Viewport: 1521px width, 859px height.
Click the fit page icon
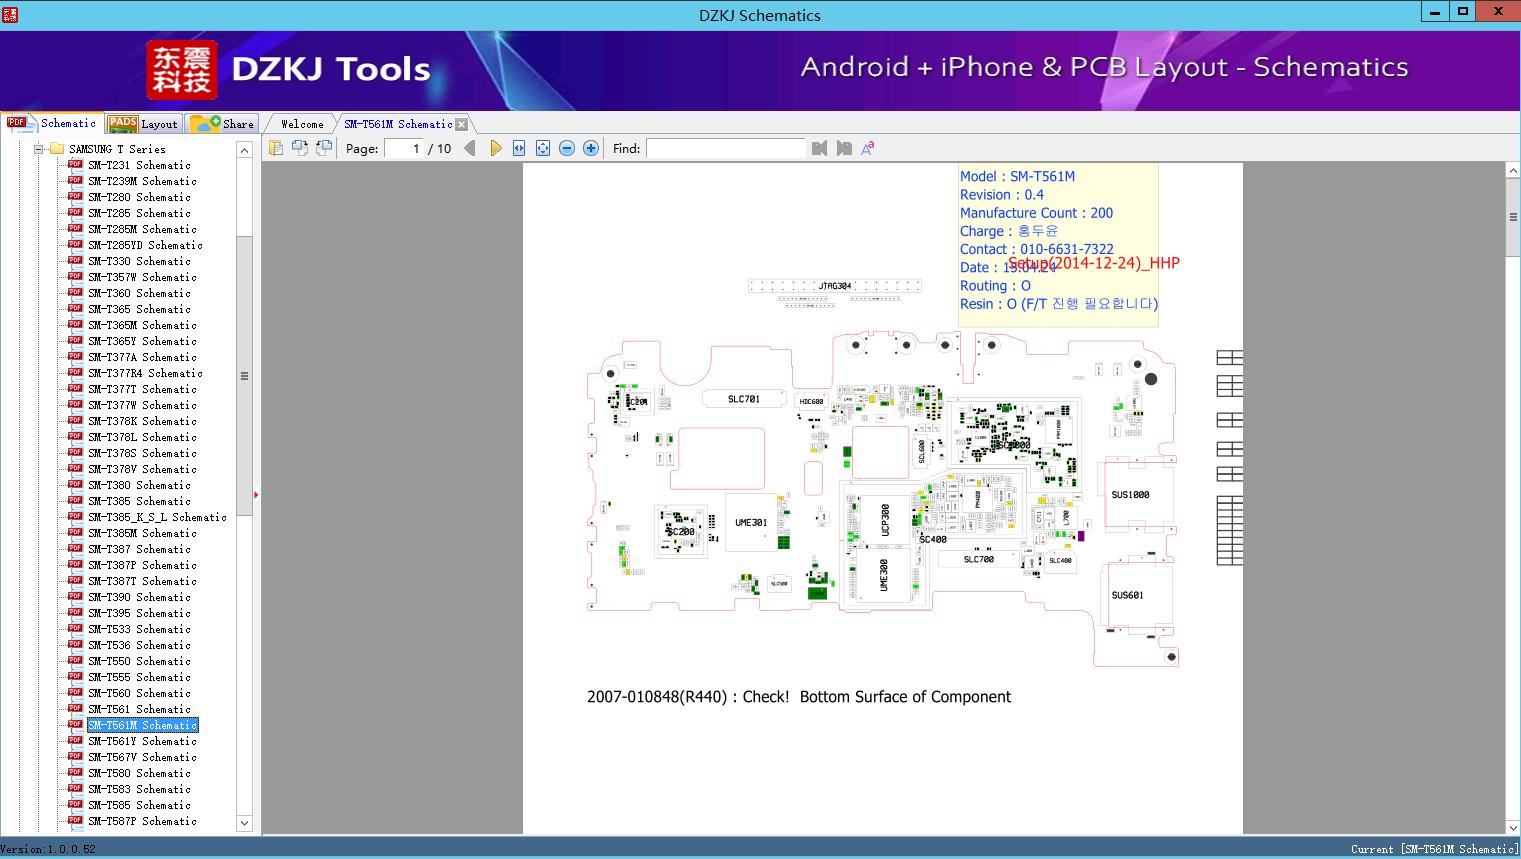[543, 148]
